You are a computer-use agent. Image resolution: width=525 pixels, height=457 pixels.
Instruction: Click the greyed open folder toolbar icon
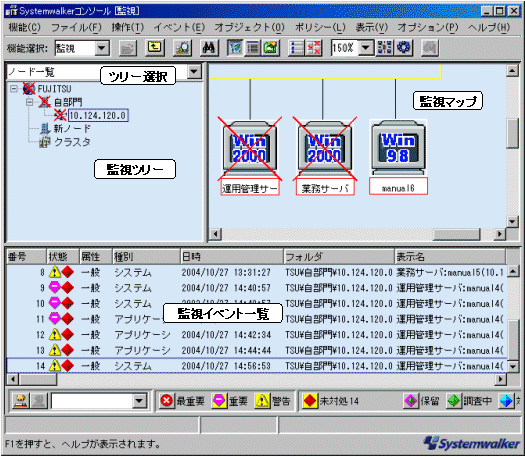coord(128,48)
